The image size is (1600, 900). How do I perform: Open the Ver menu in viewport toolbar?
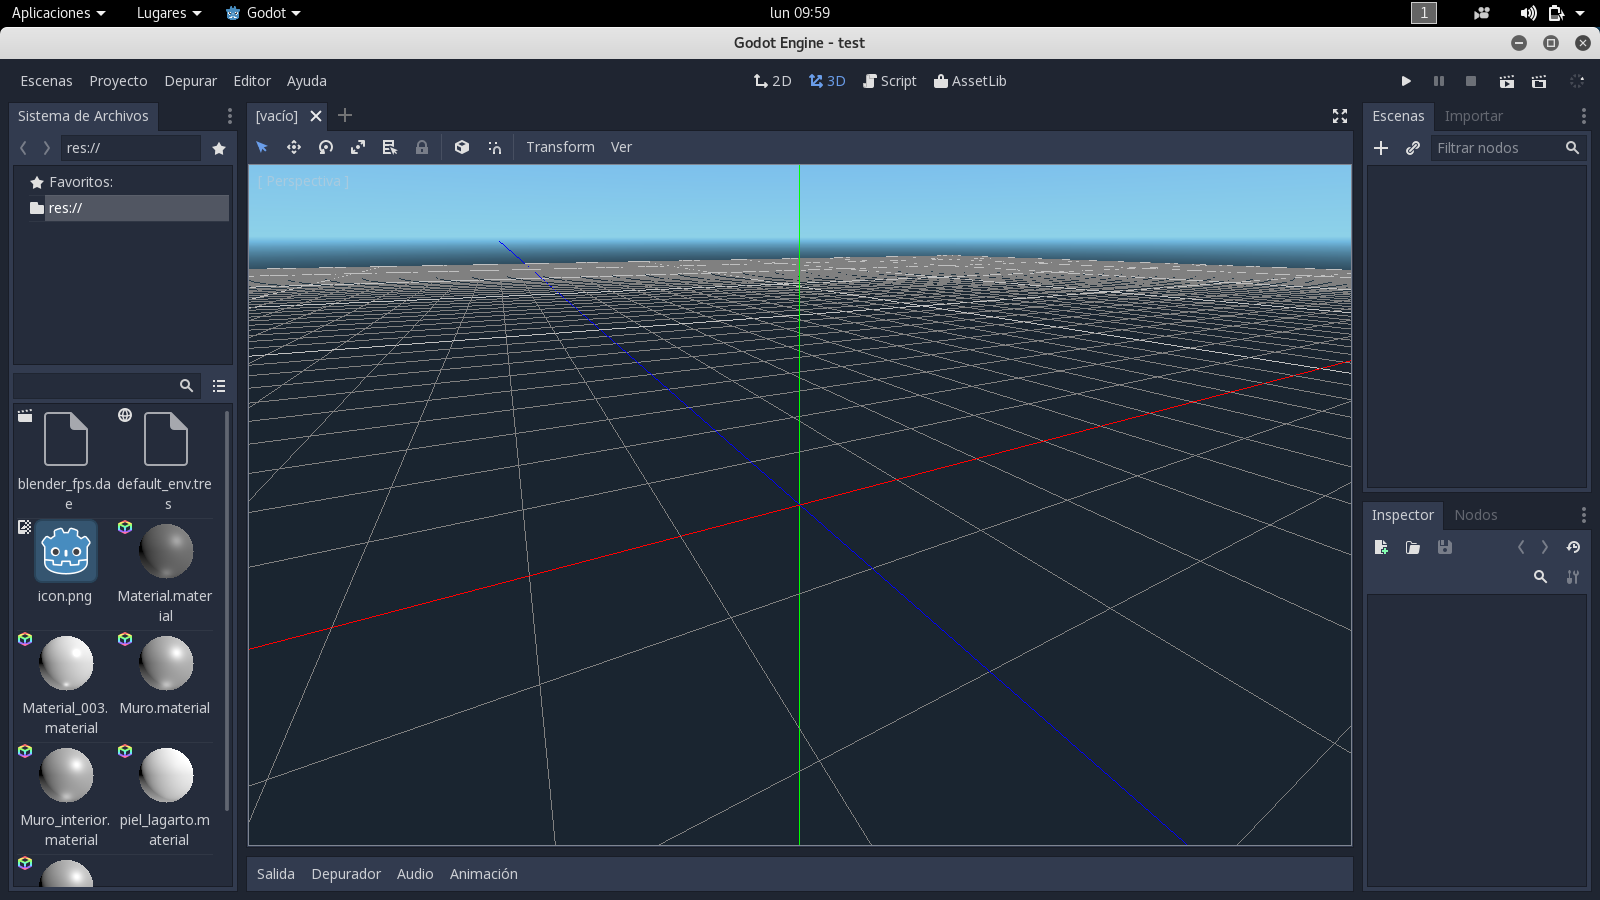pyautogui.click(x=621, y=147)
